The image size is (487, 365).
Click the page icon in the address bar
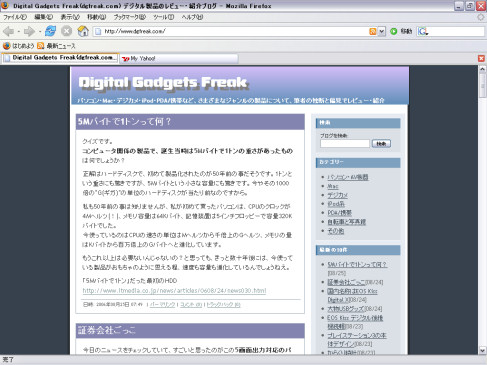point(98,31)
